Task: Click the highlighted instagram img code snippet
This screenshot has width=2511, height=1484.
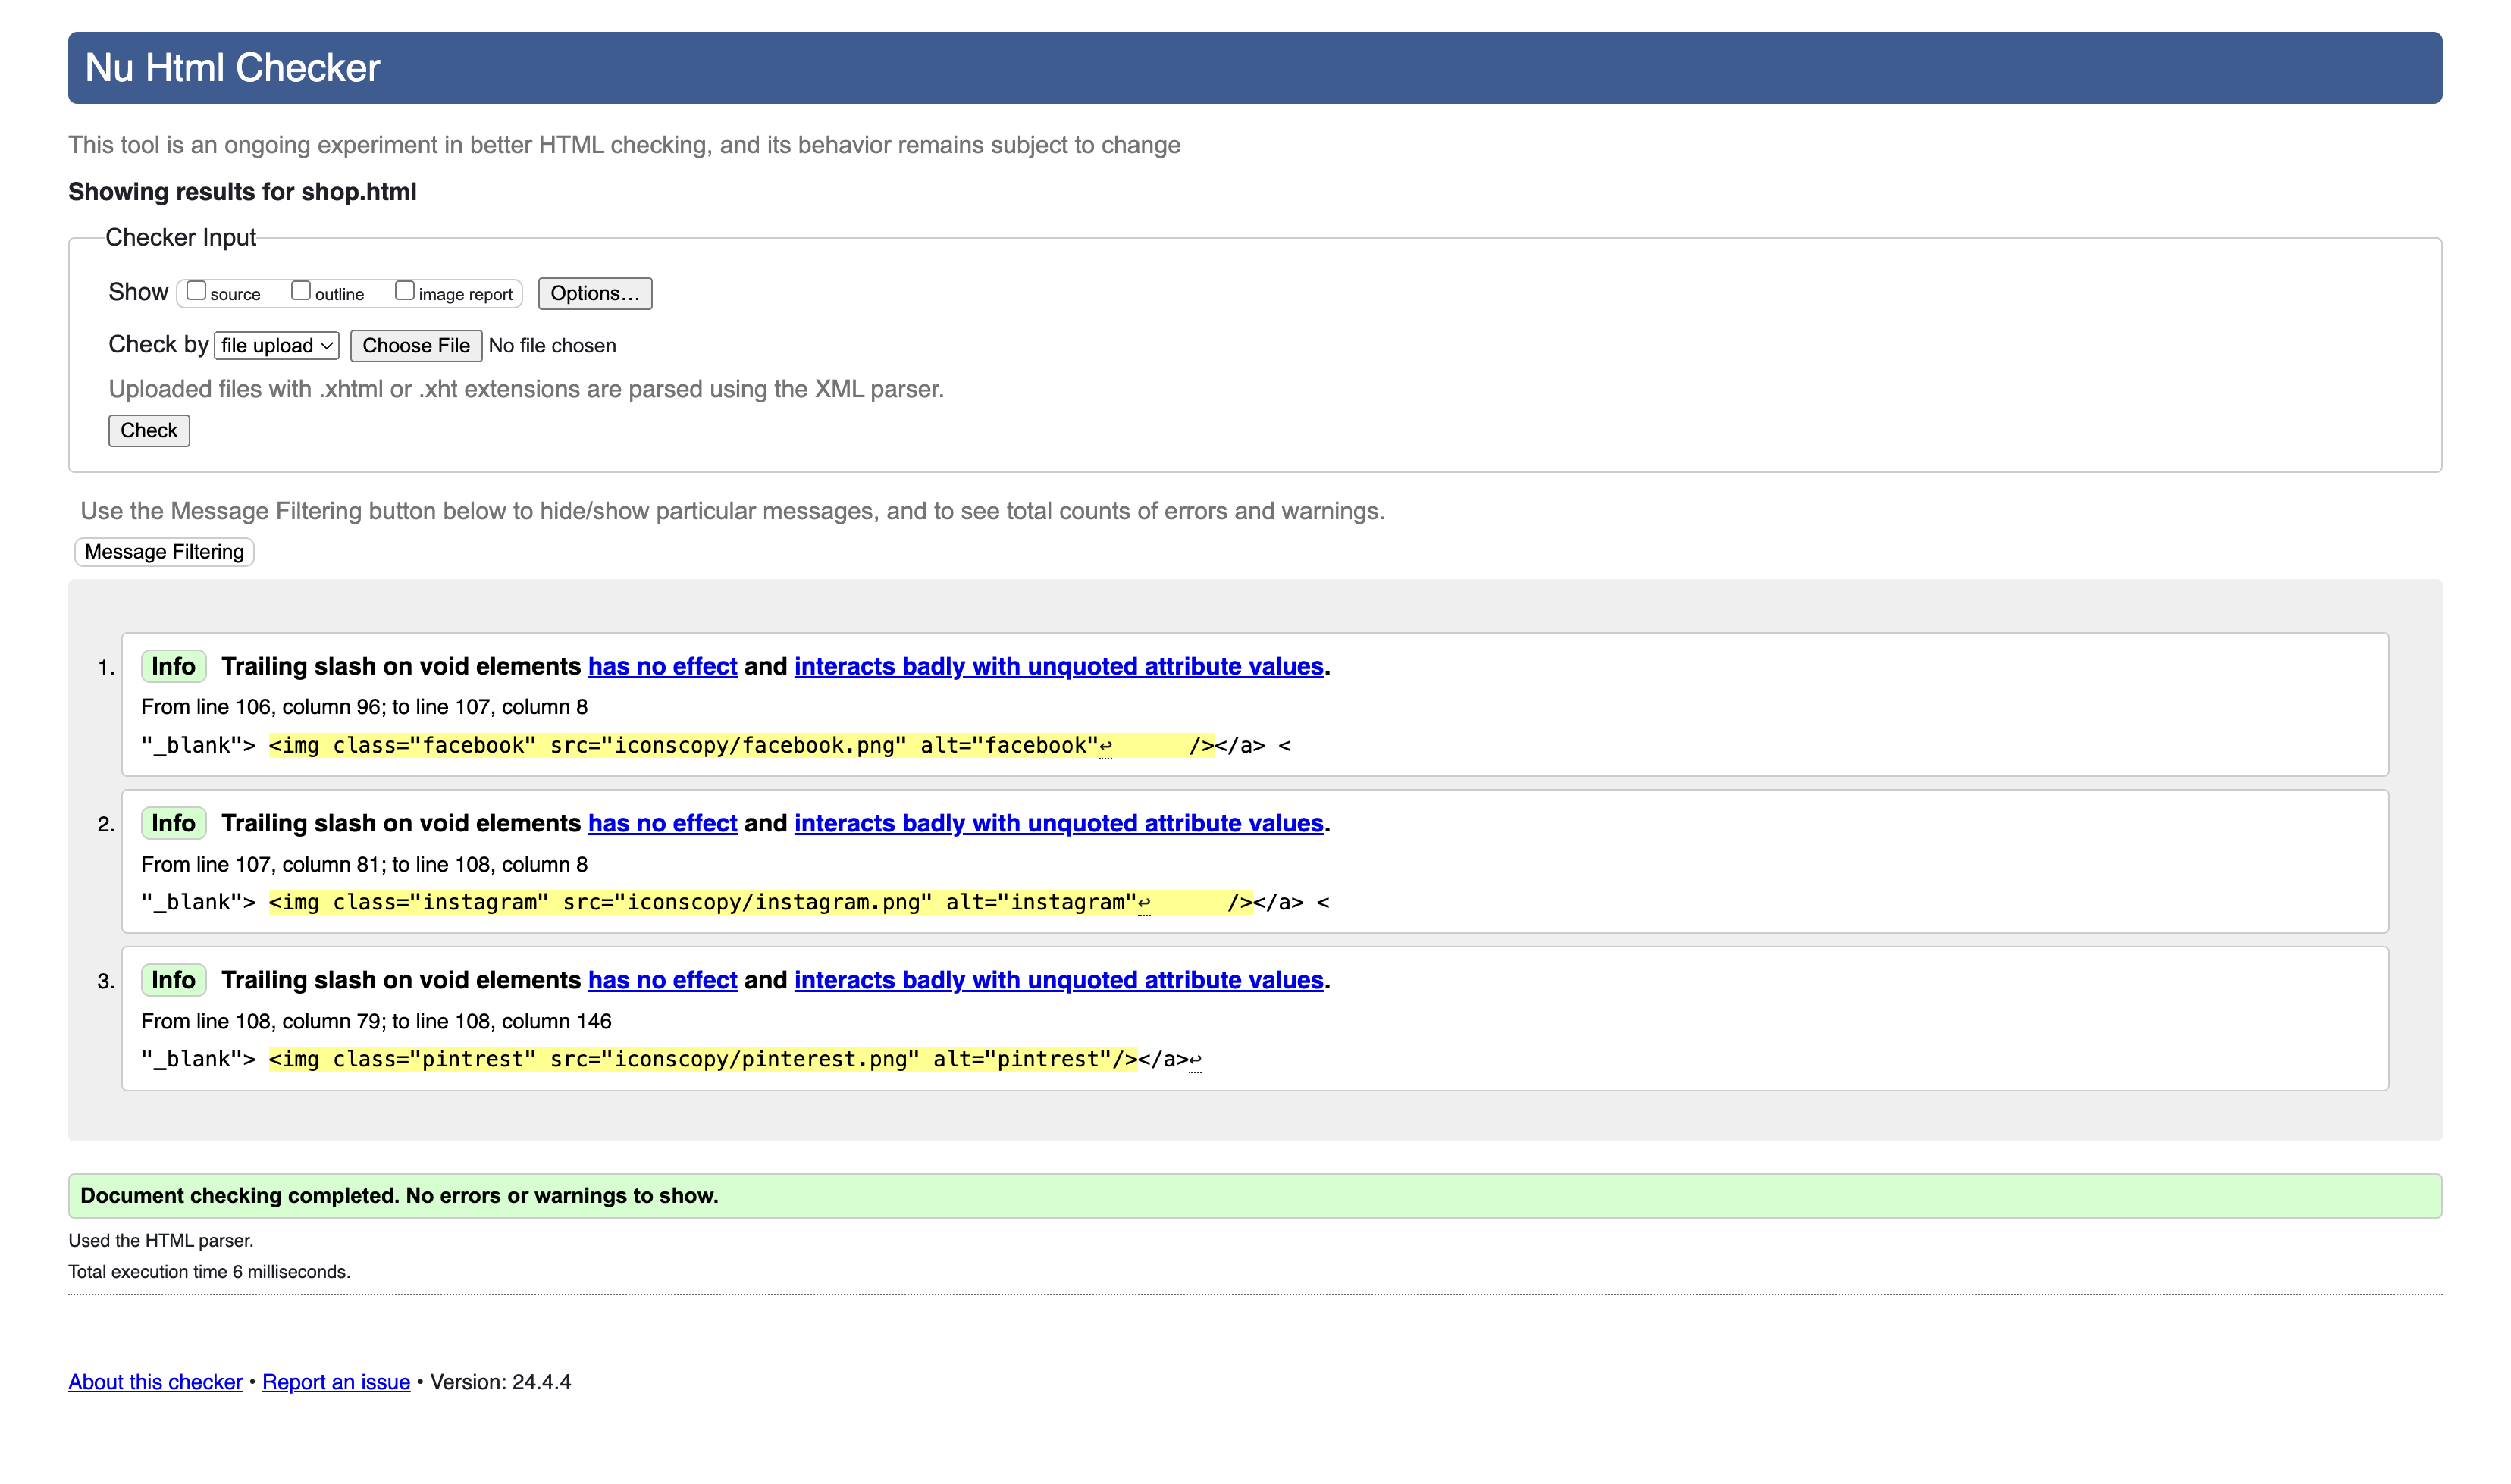Action: tap(760, 903)
